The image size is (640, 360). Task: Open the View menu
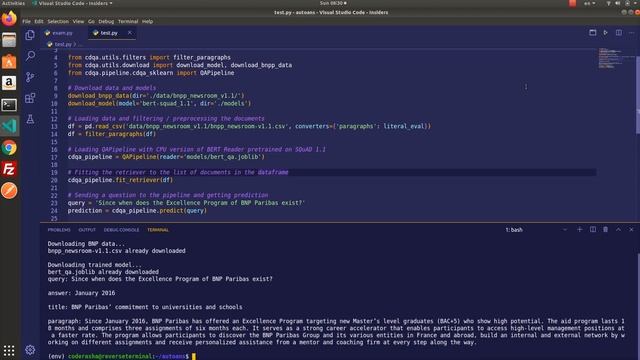[78, 21]
